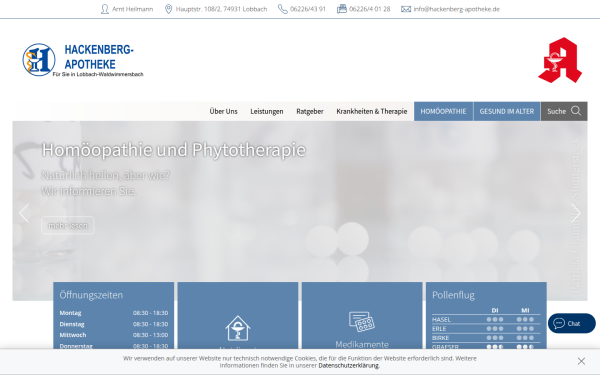This screenshot has width=600, height=375.
Task: Click the envelope email icon
Action: tap(406, 9)
